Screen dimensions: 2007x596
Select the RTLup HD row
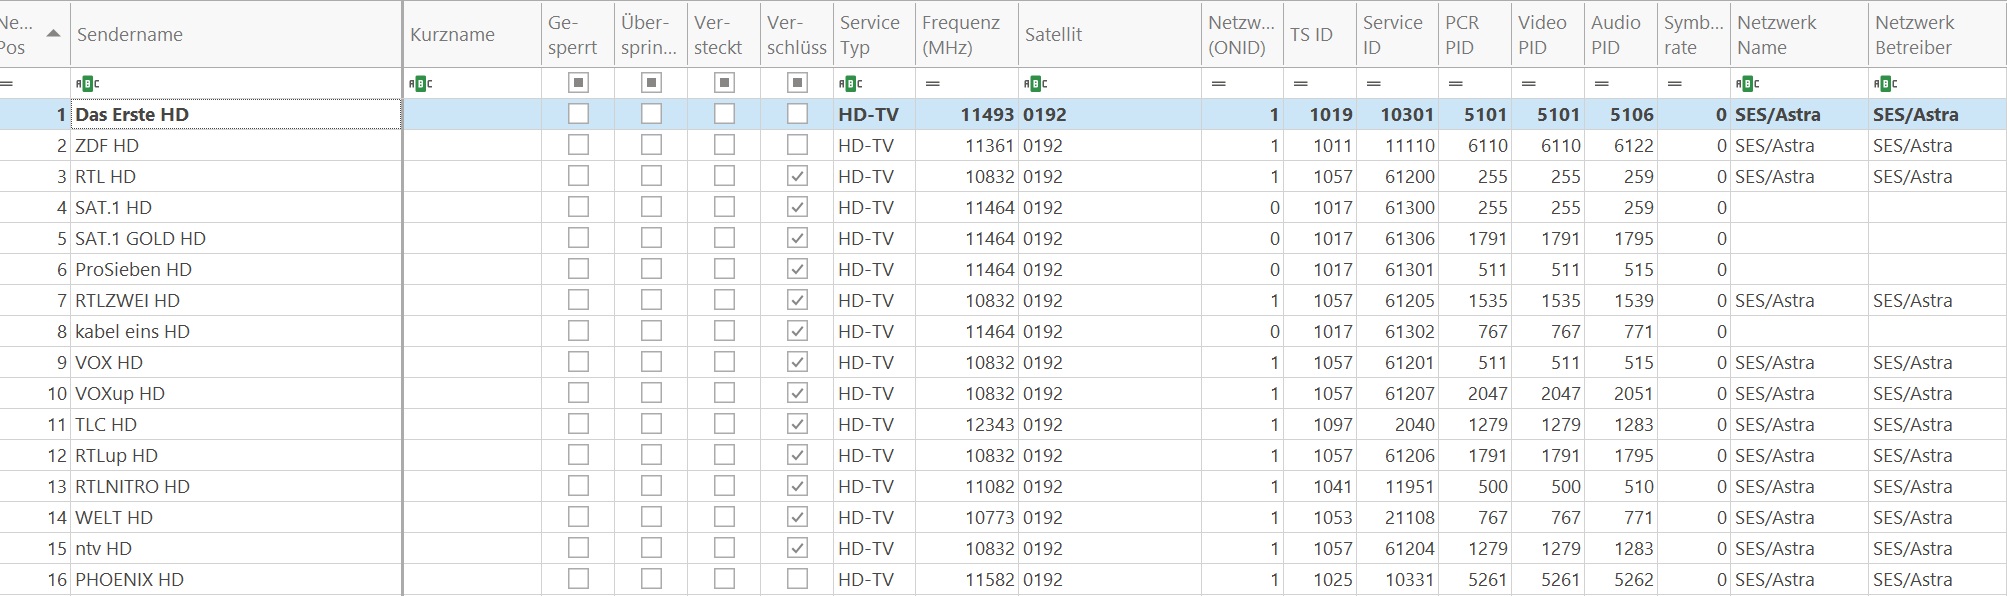pos(1003,455)
